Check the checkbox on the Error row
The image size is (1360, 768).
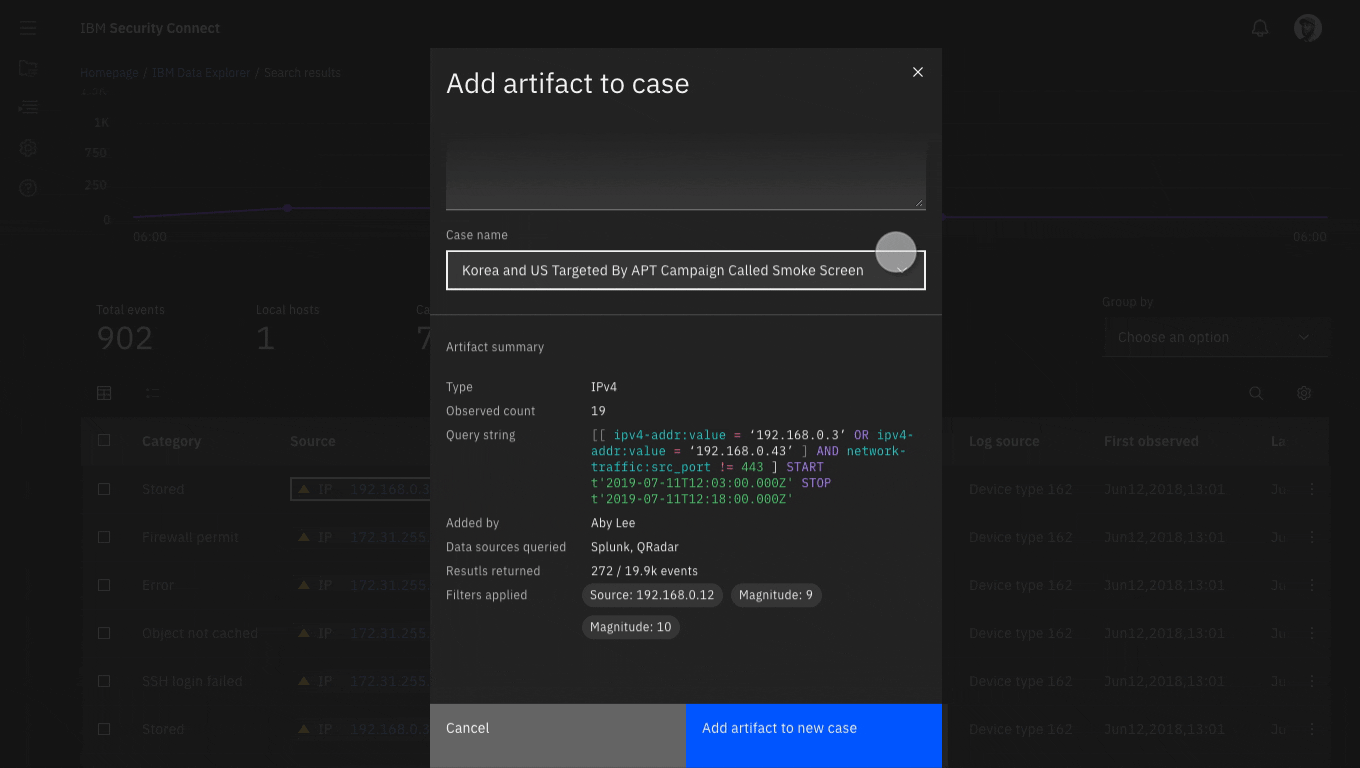104,585
